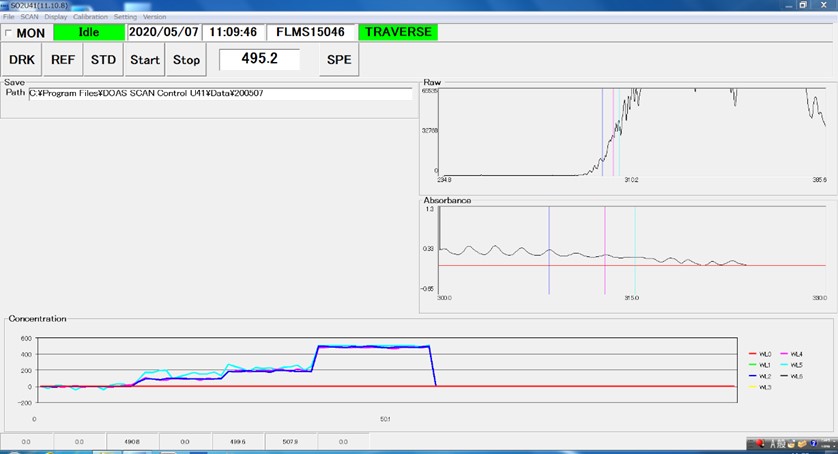Screen dimensions: 838x454
Task: Click the red ball IME icon
Action: tap(760, 442)
